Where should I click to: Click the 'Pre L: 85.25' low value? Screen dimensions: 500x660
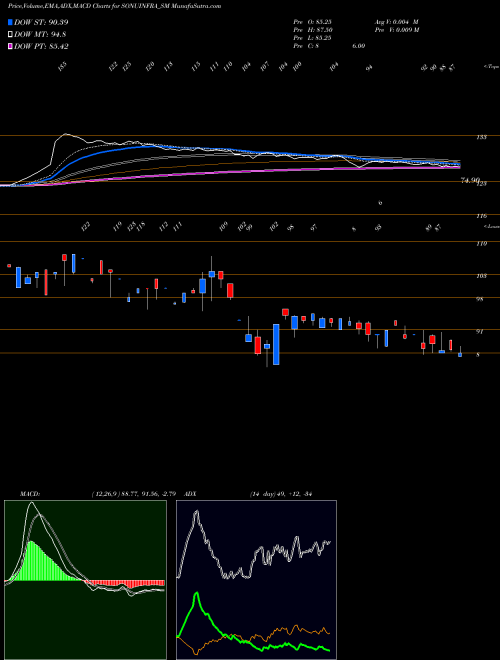point(315,38)
